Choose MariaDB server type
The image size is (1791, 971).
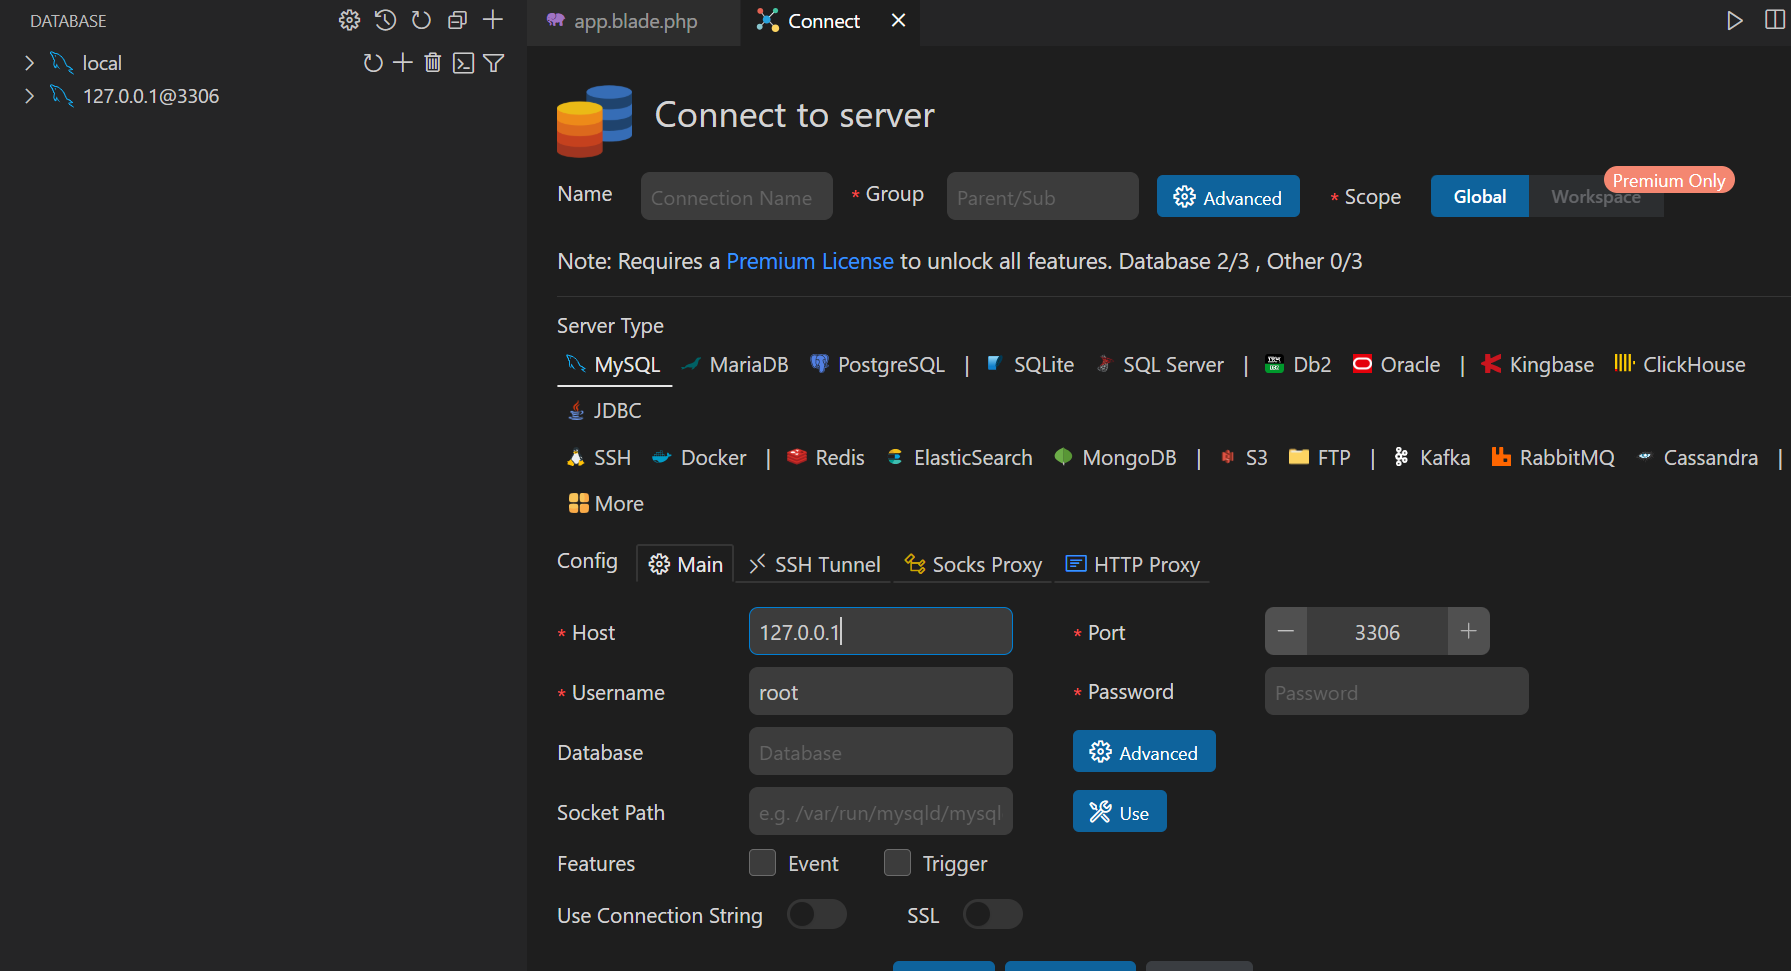735,365
